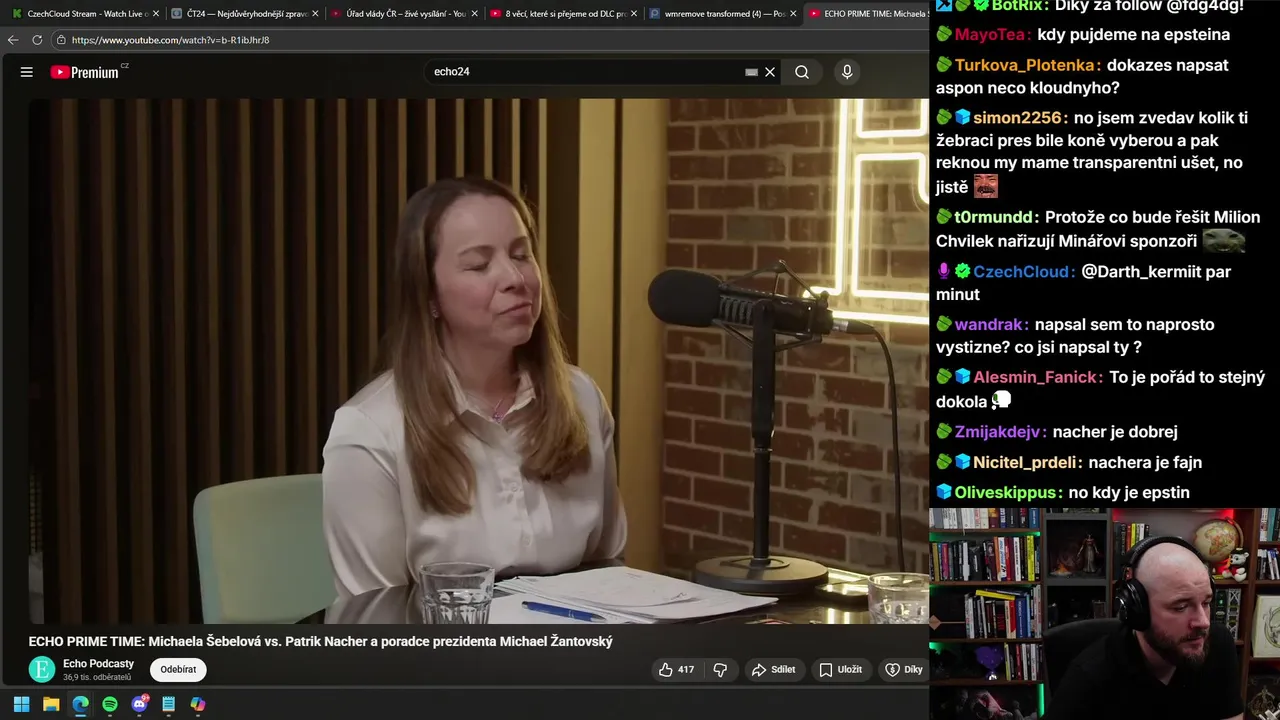This screenshot has width=1280, height=720.
Task: Like the video (417 likes)
Action: click(x=676, y=669)
